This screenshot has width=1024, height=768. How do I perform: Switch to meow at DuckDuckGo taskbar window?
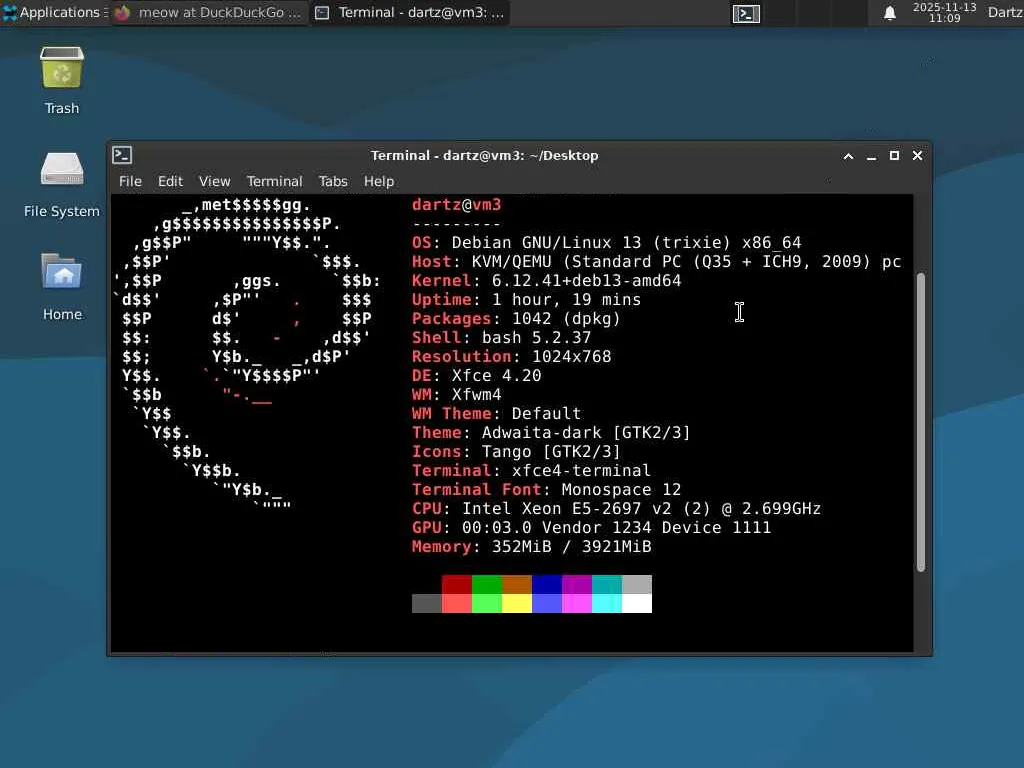point(208,12)
